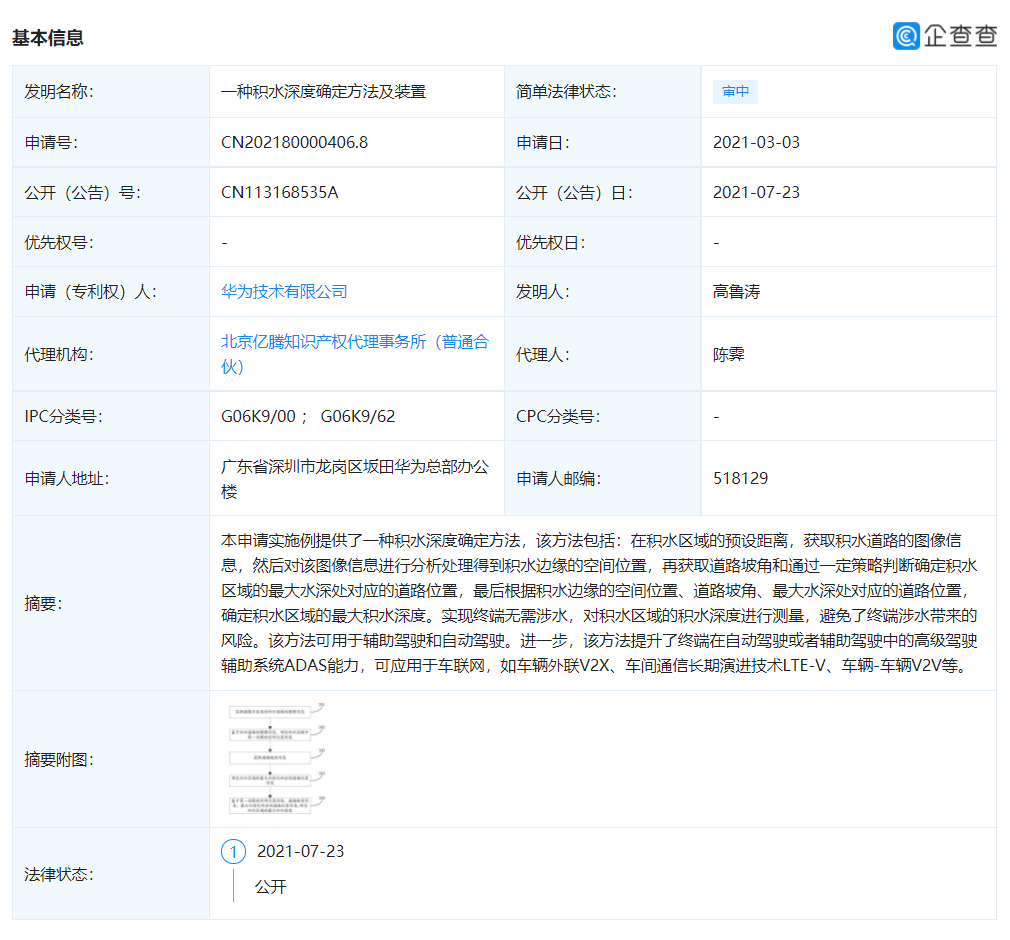Click the blue 企查查 circular brand icon
Image resolution: width=1010 pixels, height=940 pixels.
[x=906, y=35]
